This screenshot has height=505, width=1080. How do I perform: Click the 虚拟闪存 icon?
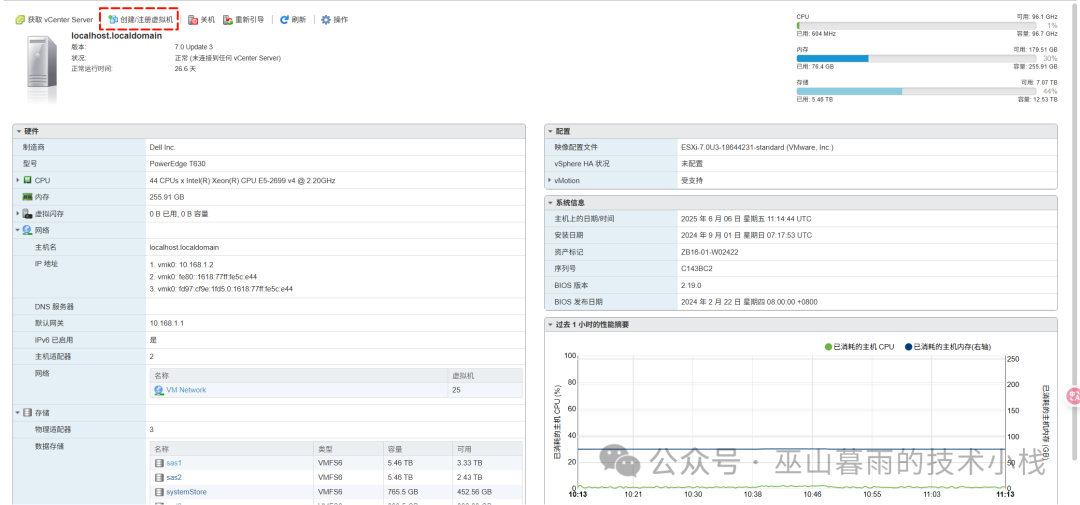click(x=28, y=214)
